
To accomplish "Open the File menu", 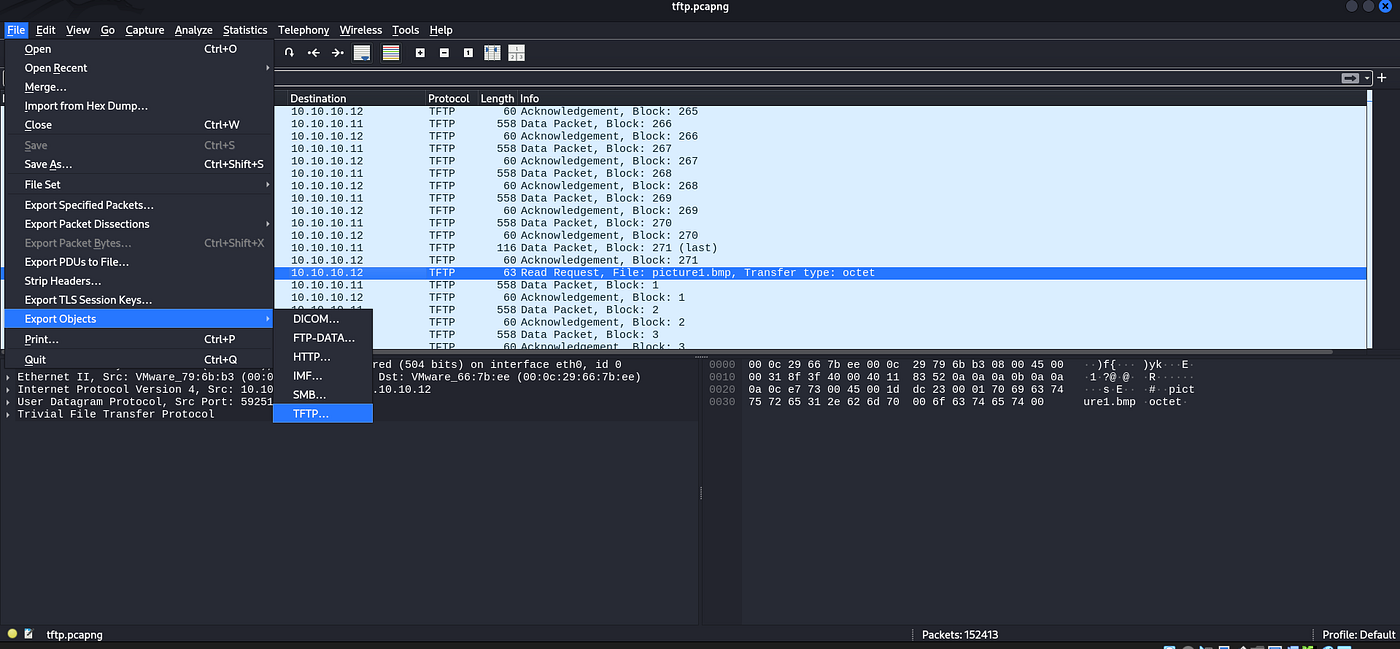I will click(16, 30).
